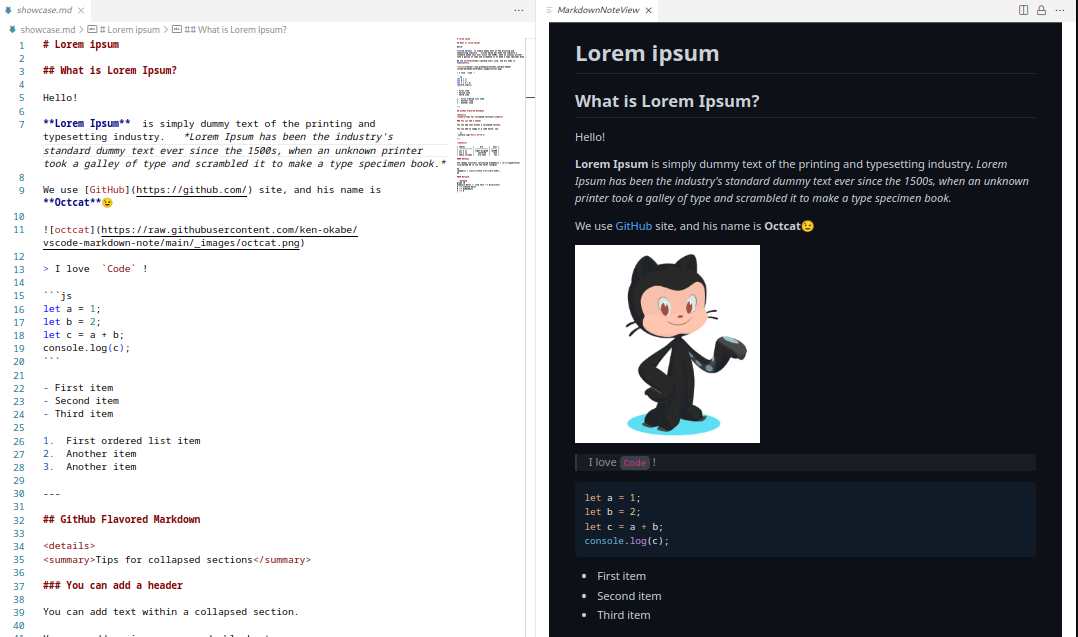Click the bold 'Octcat' text in preview
Viewport: 1078px width, 637px height.
pos(782,226)
